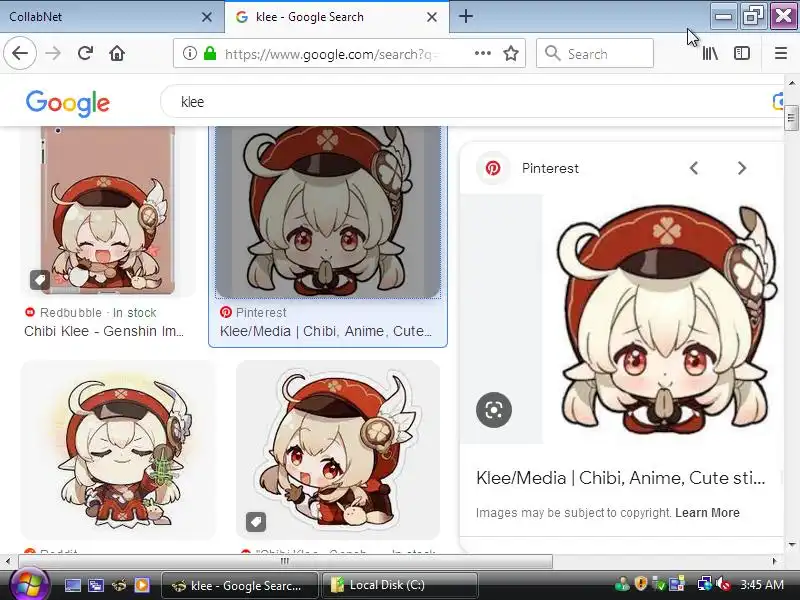Open a new browser tab
Image resolution: width=800 pixels, height=600 pixels.
(x=465, y=16)
